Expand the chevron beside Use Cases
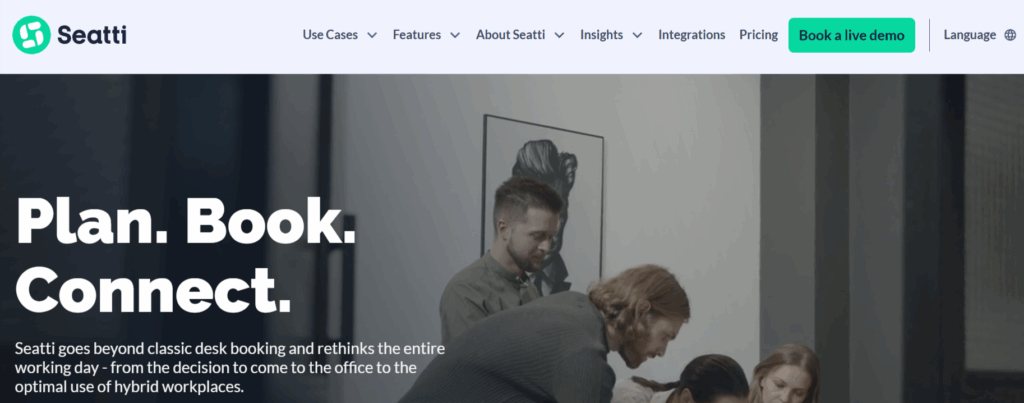 point(372,35)
